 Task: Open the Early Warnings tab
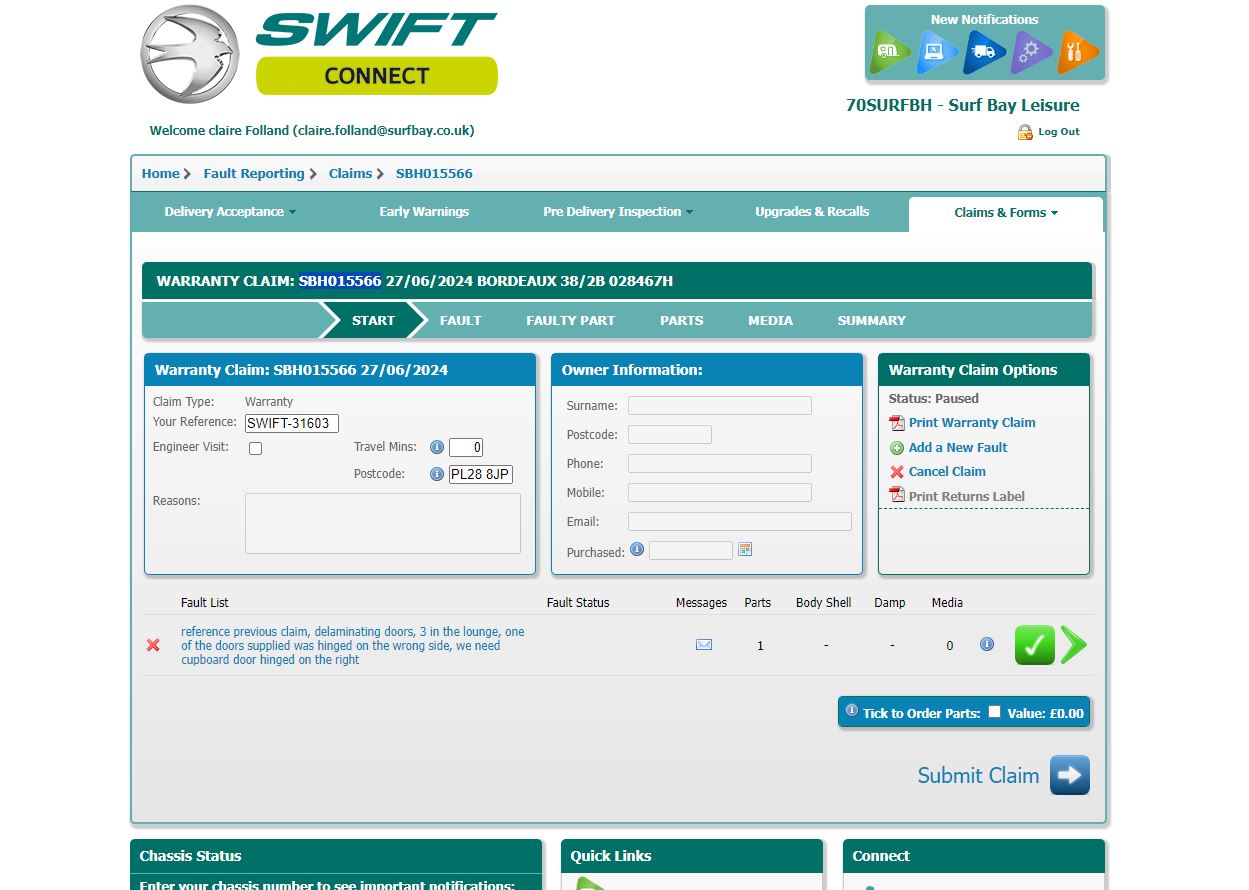click(424, 212)
